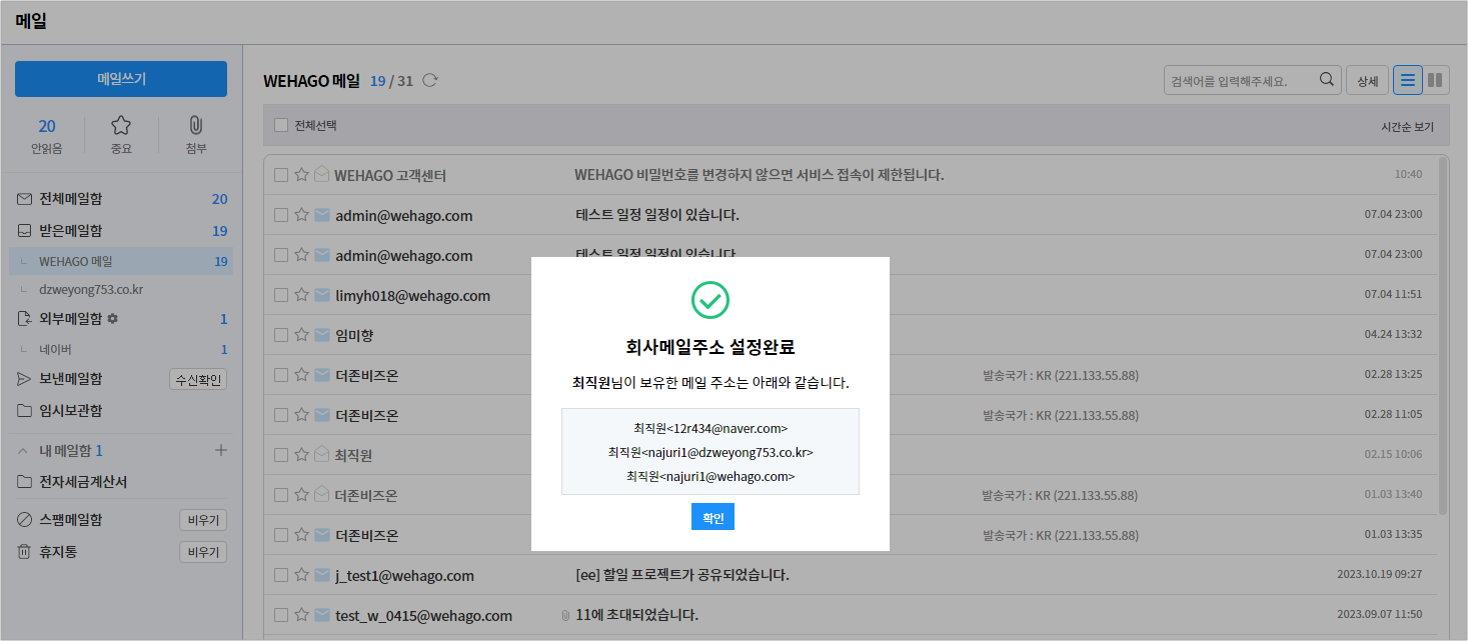Open important mail via star icon in sidebar
Screen dimensions: 1468x641
(x=121, y=126)
